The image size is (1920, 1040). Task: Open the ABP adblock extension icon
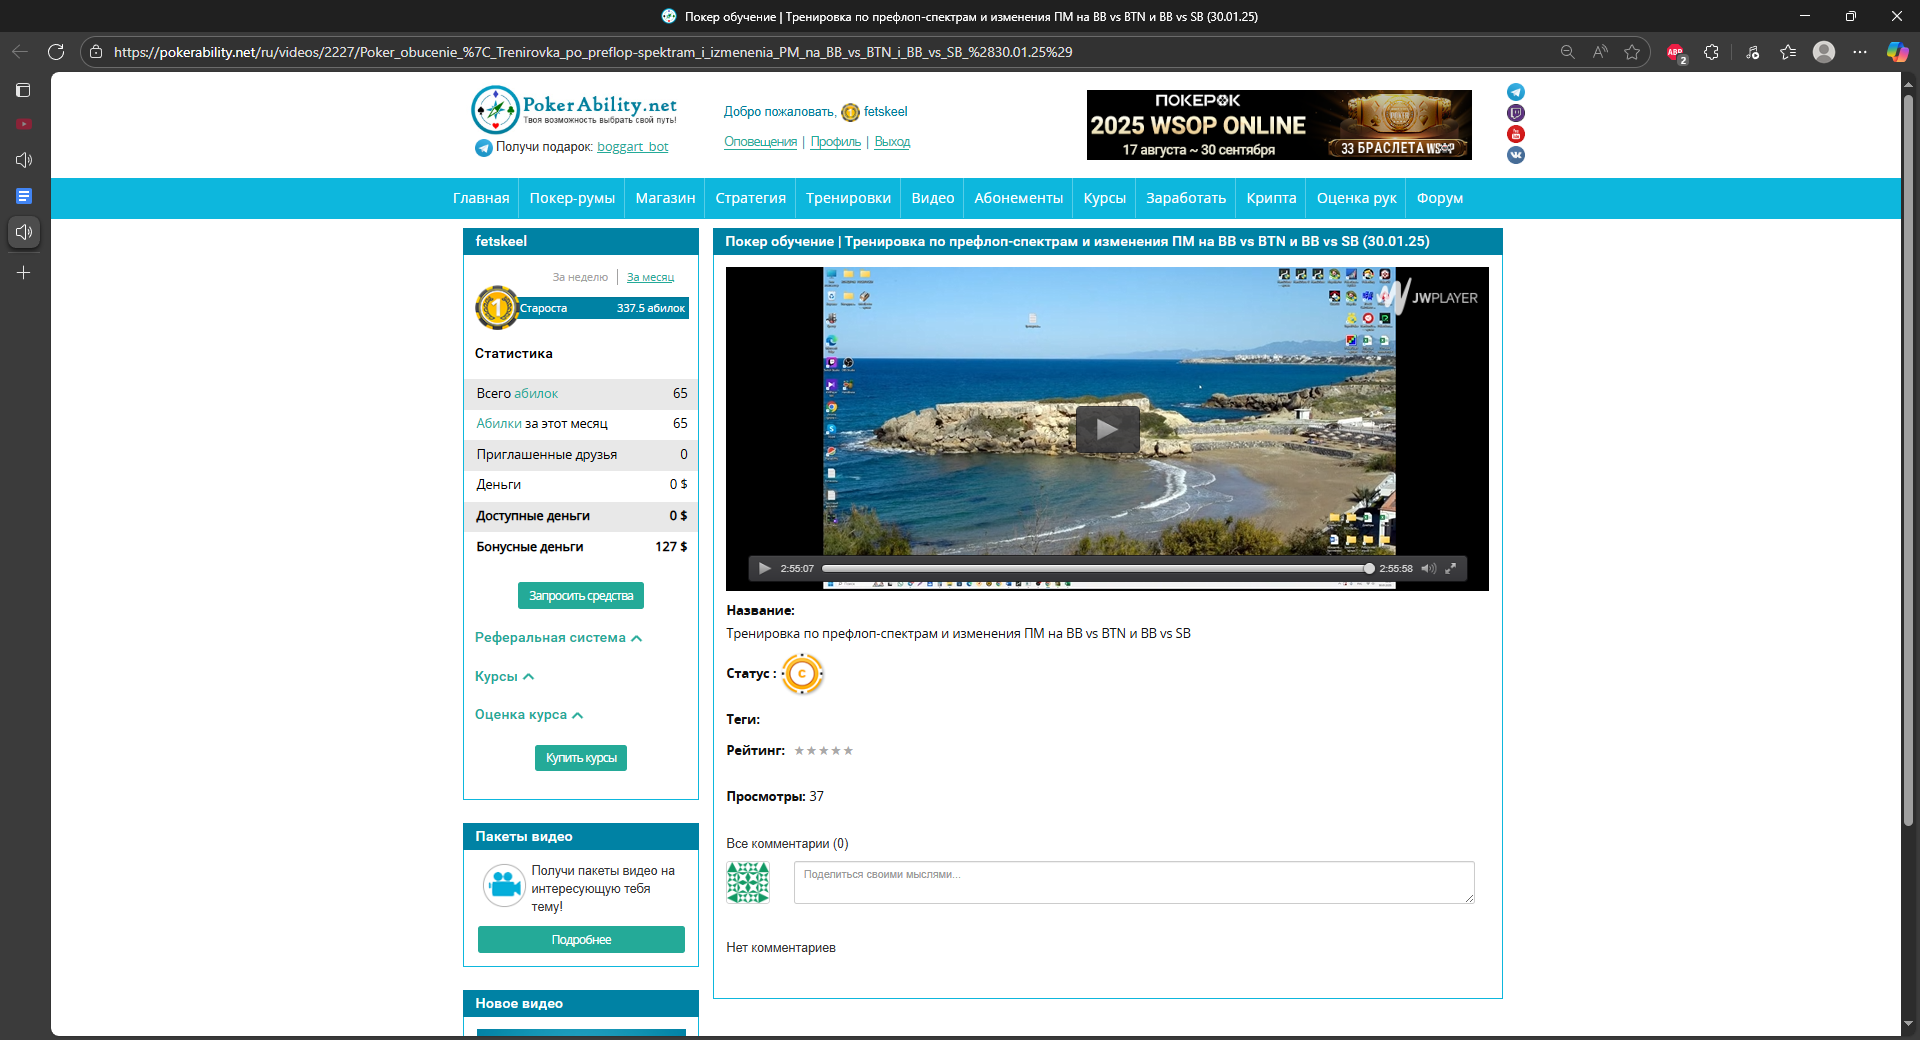[1676, 52]
